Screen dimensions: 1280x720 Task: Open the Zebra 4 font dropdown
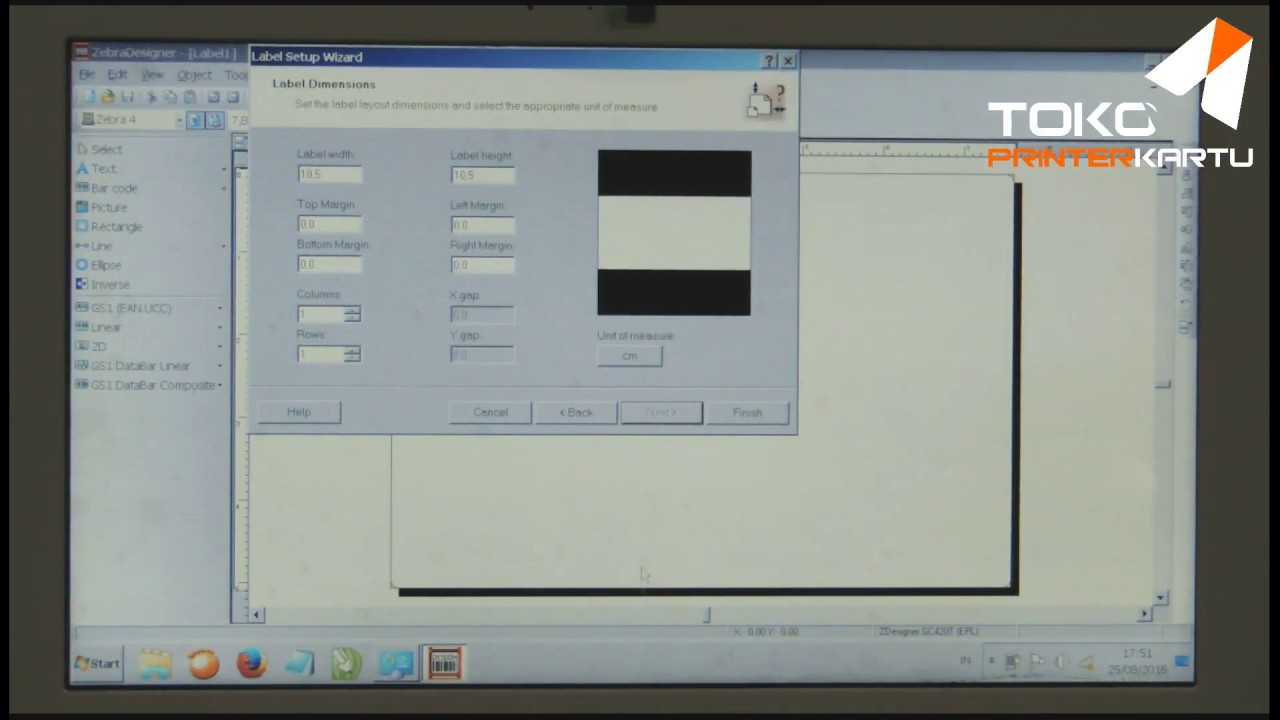click(x=179, y=120)
